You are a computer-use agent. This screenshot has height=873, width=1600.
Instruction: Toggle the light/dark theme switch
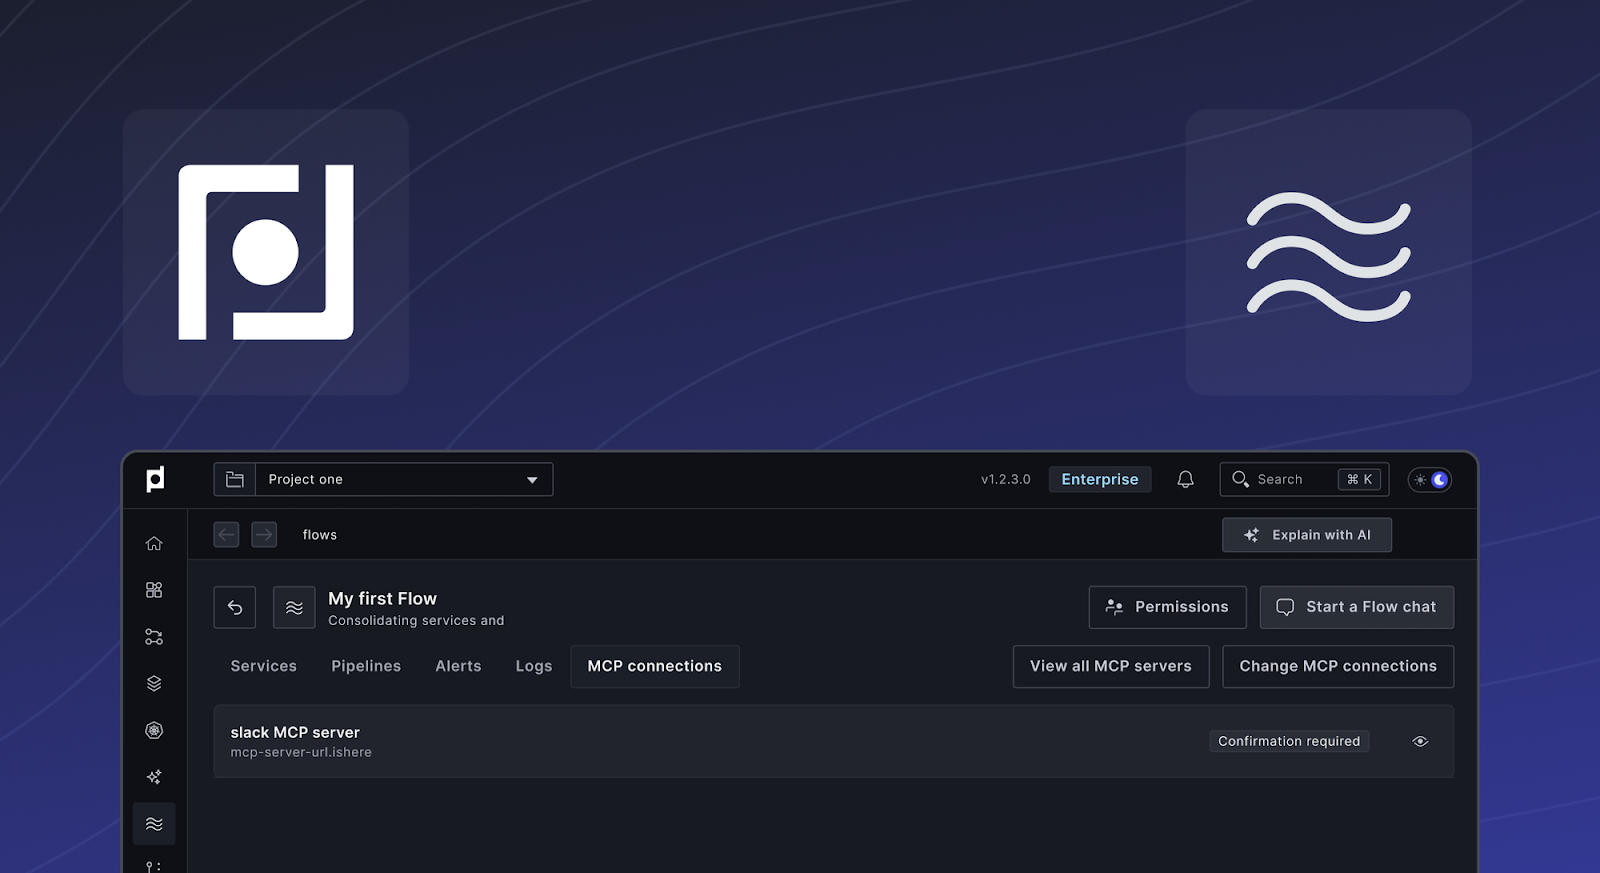pos(1429,480)
